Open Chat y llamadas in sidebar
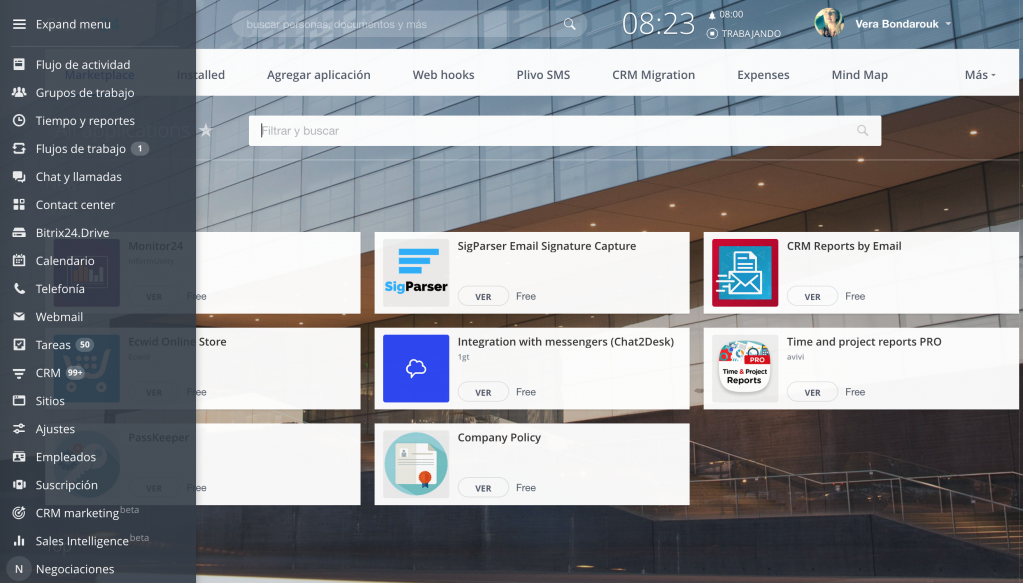This screenshot has height=583, width=1023. click(x=78, y=177)
